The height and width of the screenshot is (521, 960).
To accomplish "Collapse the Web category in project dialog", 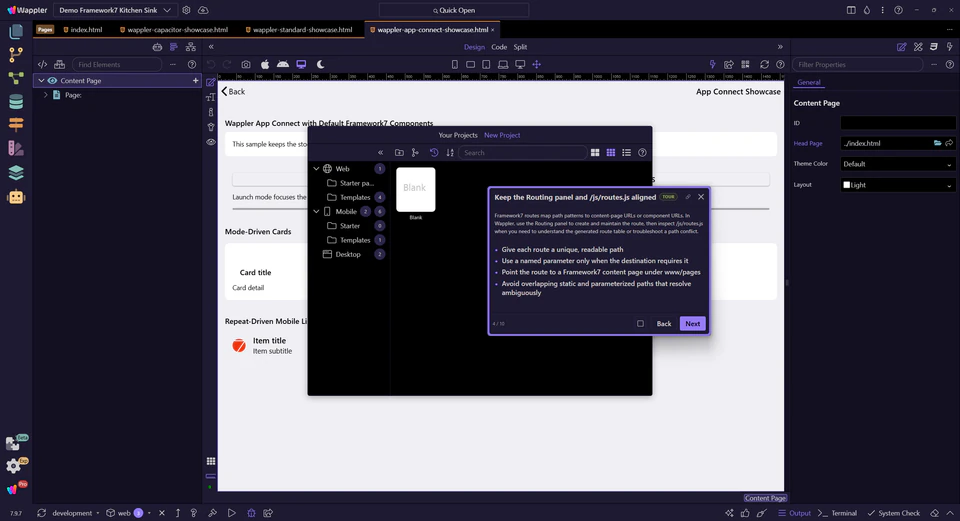I will [x=317, y=168].
